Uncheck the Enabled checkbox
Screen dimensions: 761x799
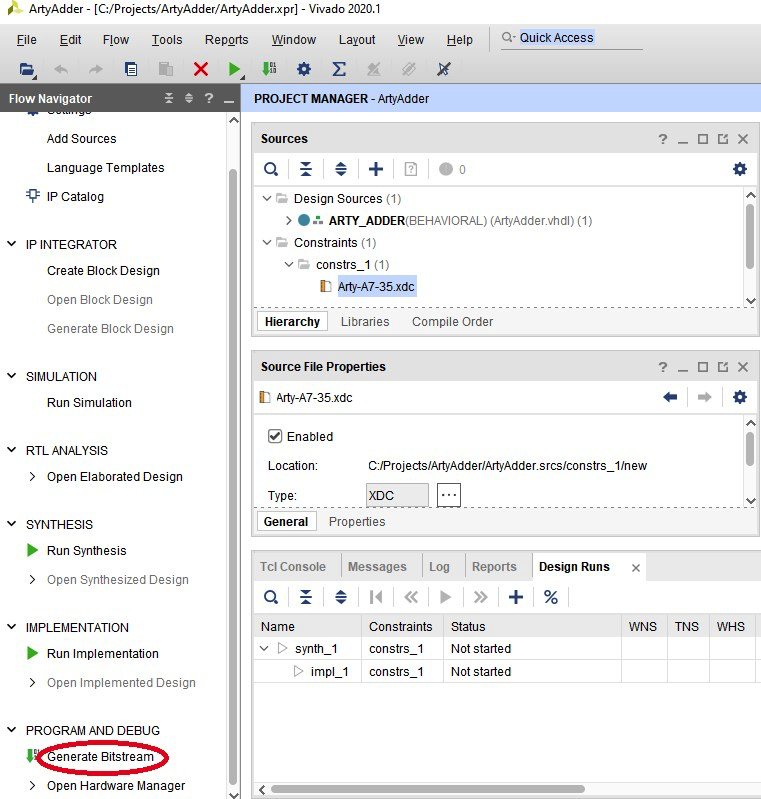pyautogui.click(x=275, y=437)
